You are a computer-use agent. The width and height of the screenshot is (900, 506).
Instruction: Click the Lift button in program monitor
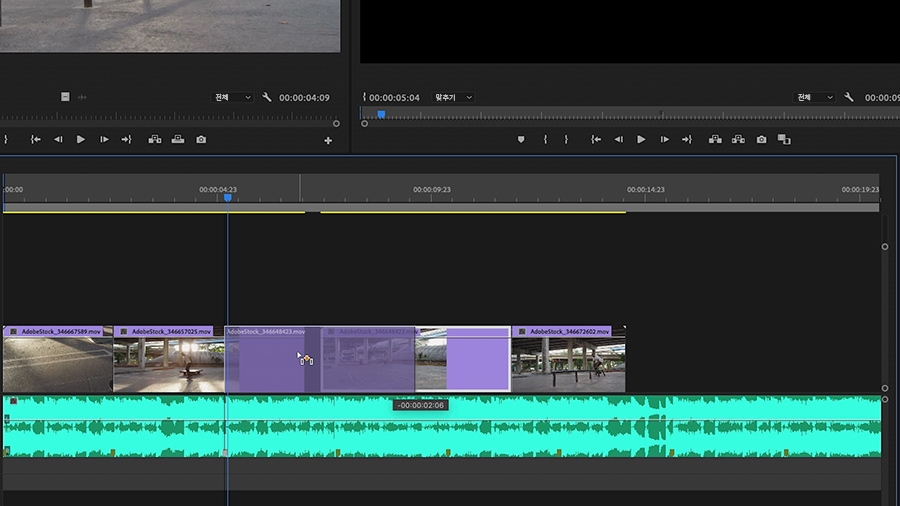716,140
